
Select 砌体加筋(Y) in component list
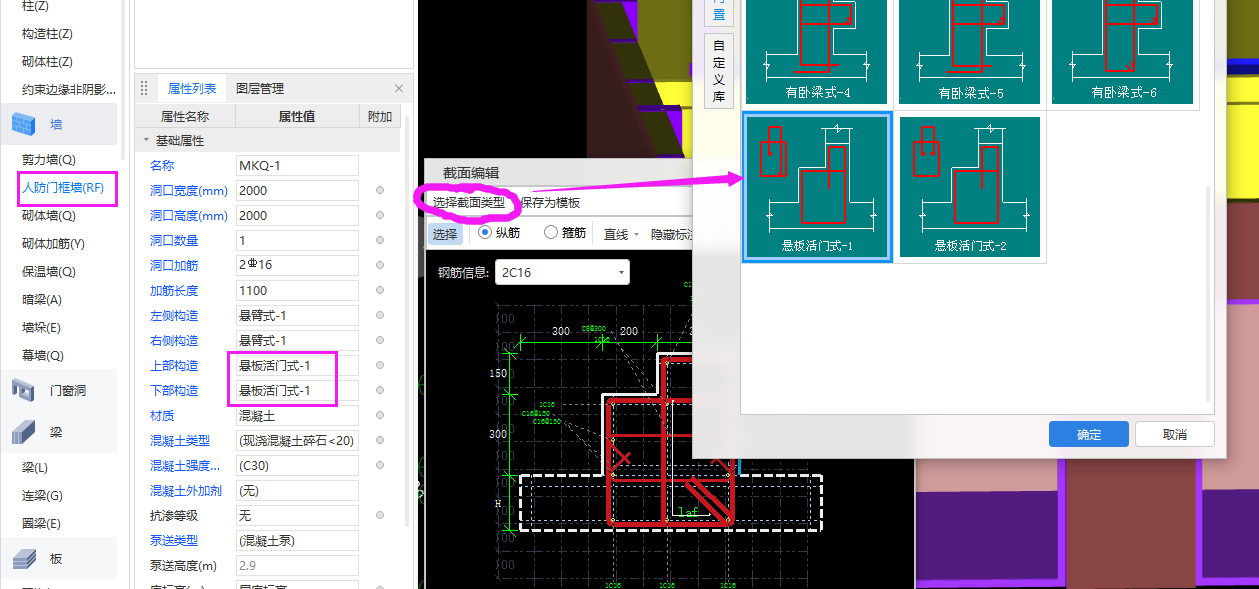click(54, 243)
